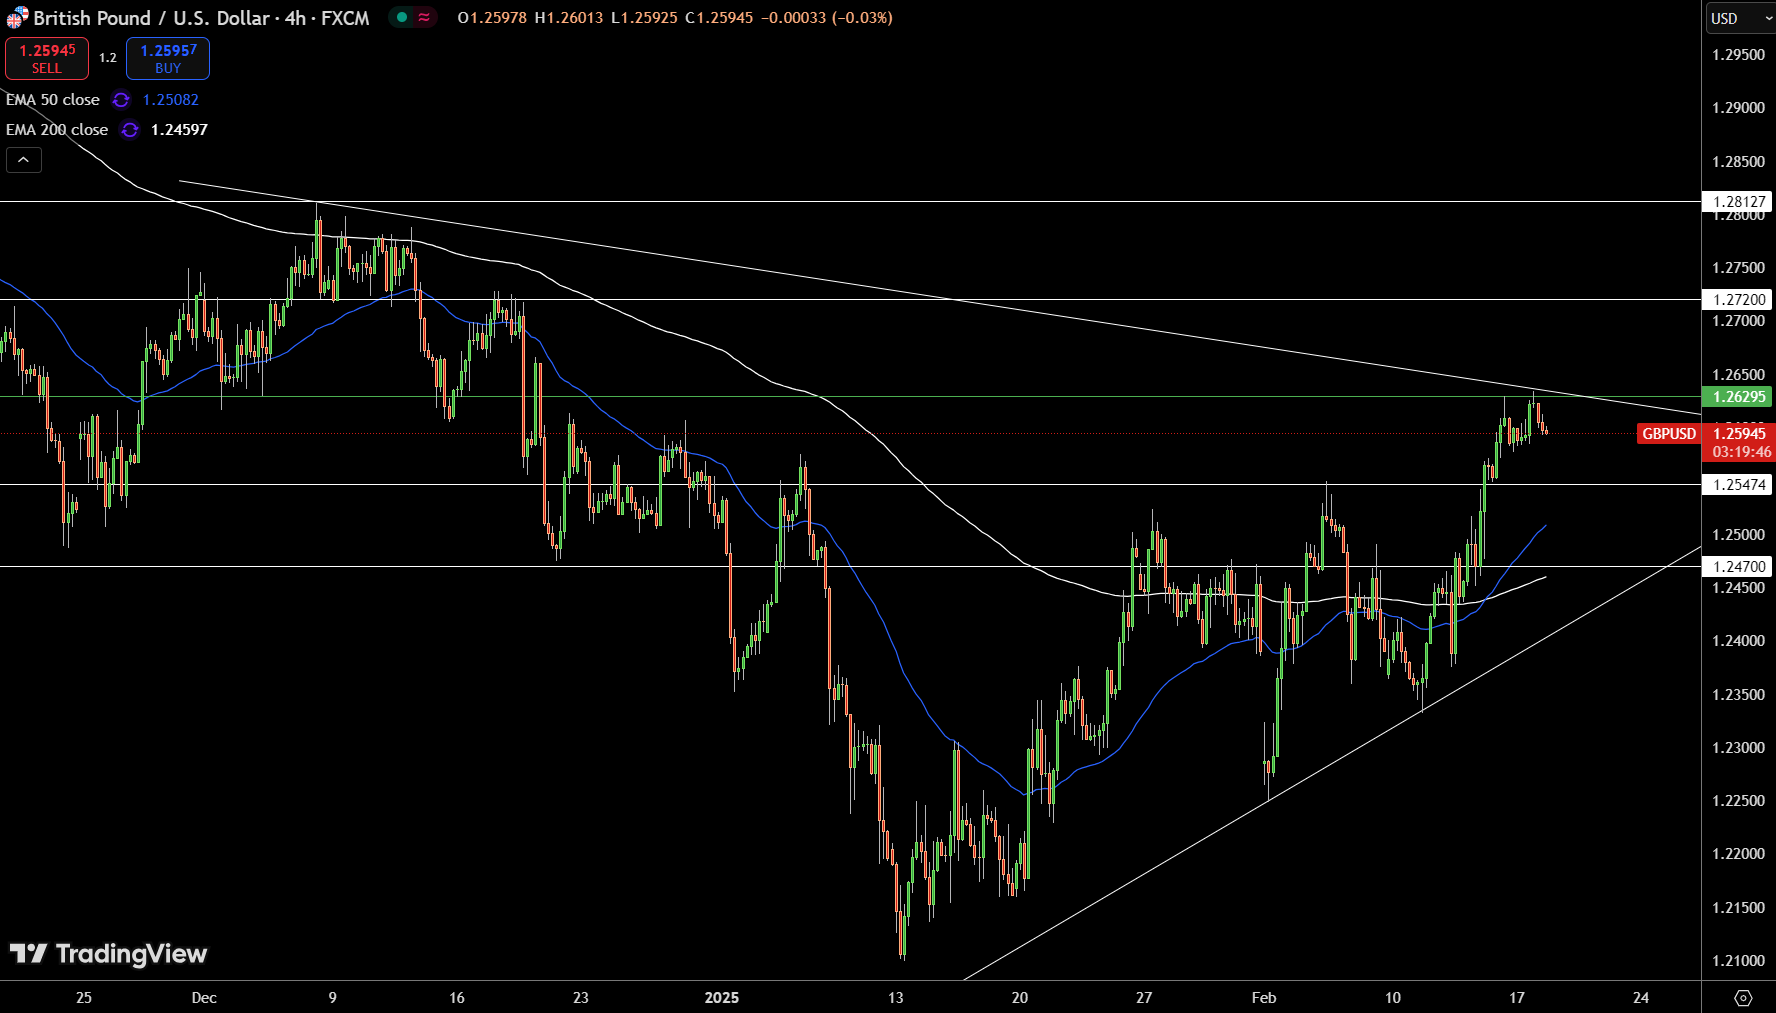Click the countdown timer 03:19:46
The image size is (1776, 1013).
pos(1741,452)
